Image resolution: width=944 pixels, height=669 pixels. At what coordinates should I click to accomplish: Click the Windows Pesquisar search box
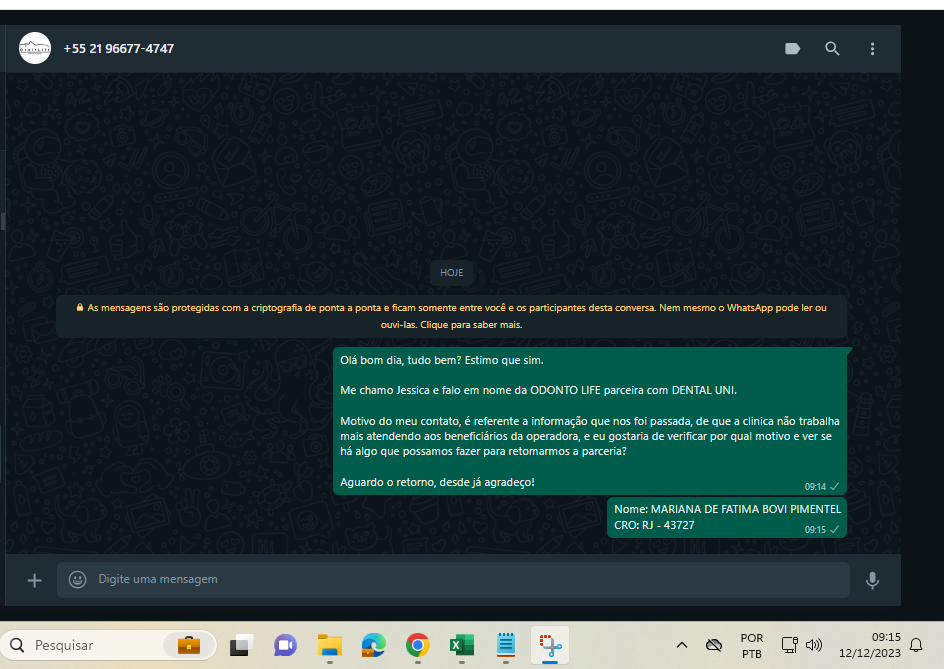[x=108, y=645]
